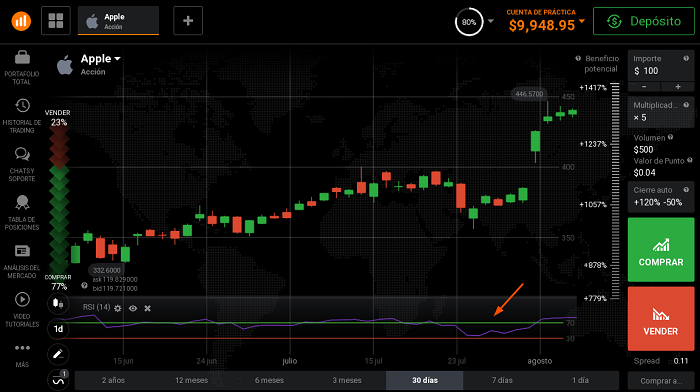Open RSI (14) settings gear

click(x=118, y=308)
